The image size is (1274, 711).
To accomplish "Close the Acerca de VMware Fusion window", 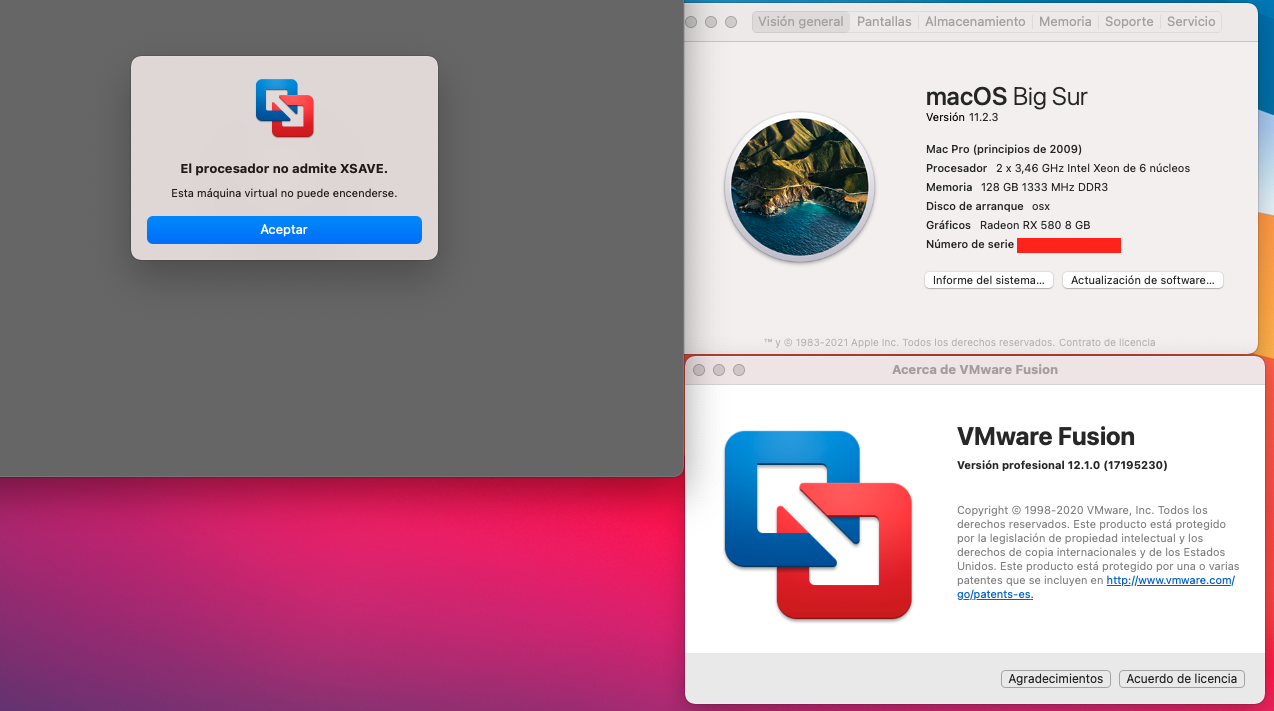I will click(x=699, y=370).
